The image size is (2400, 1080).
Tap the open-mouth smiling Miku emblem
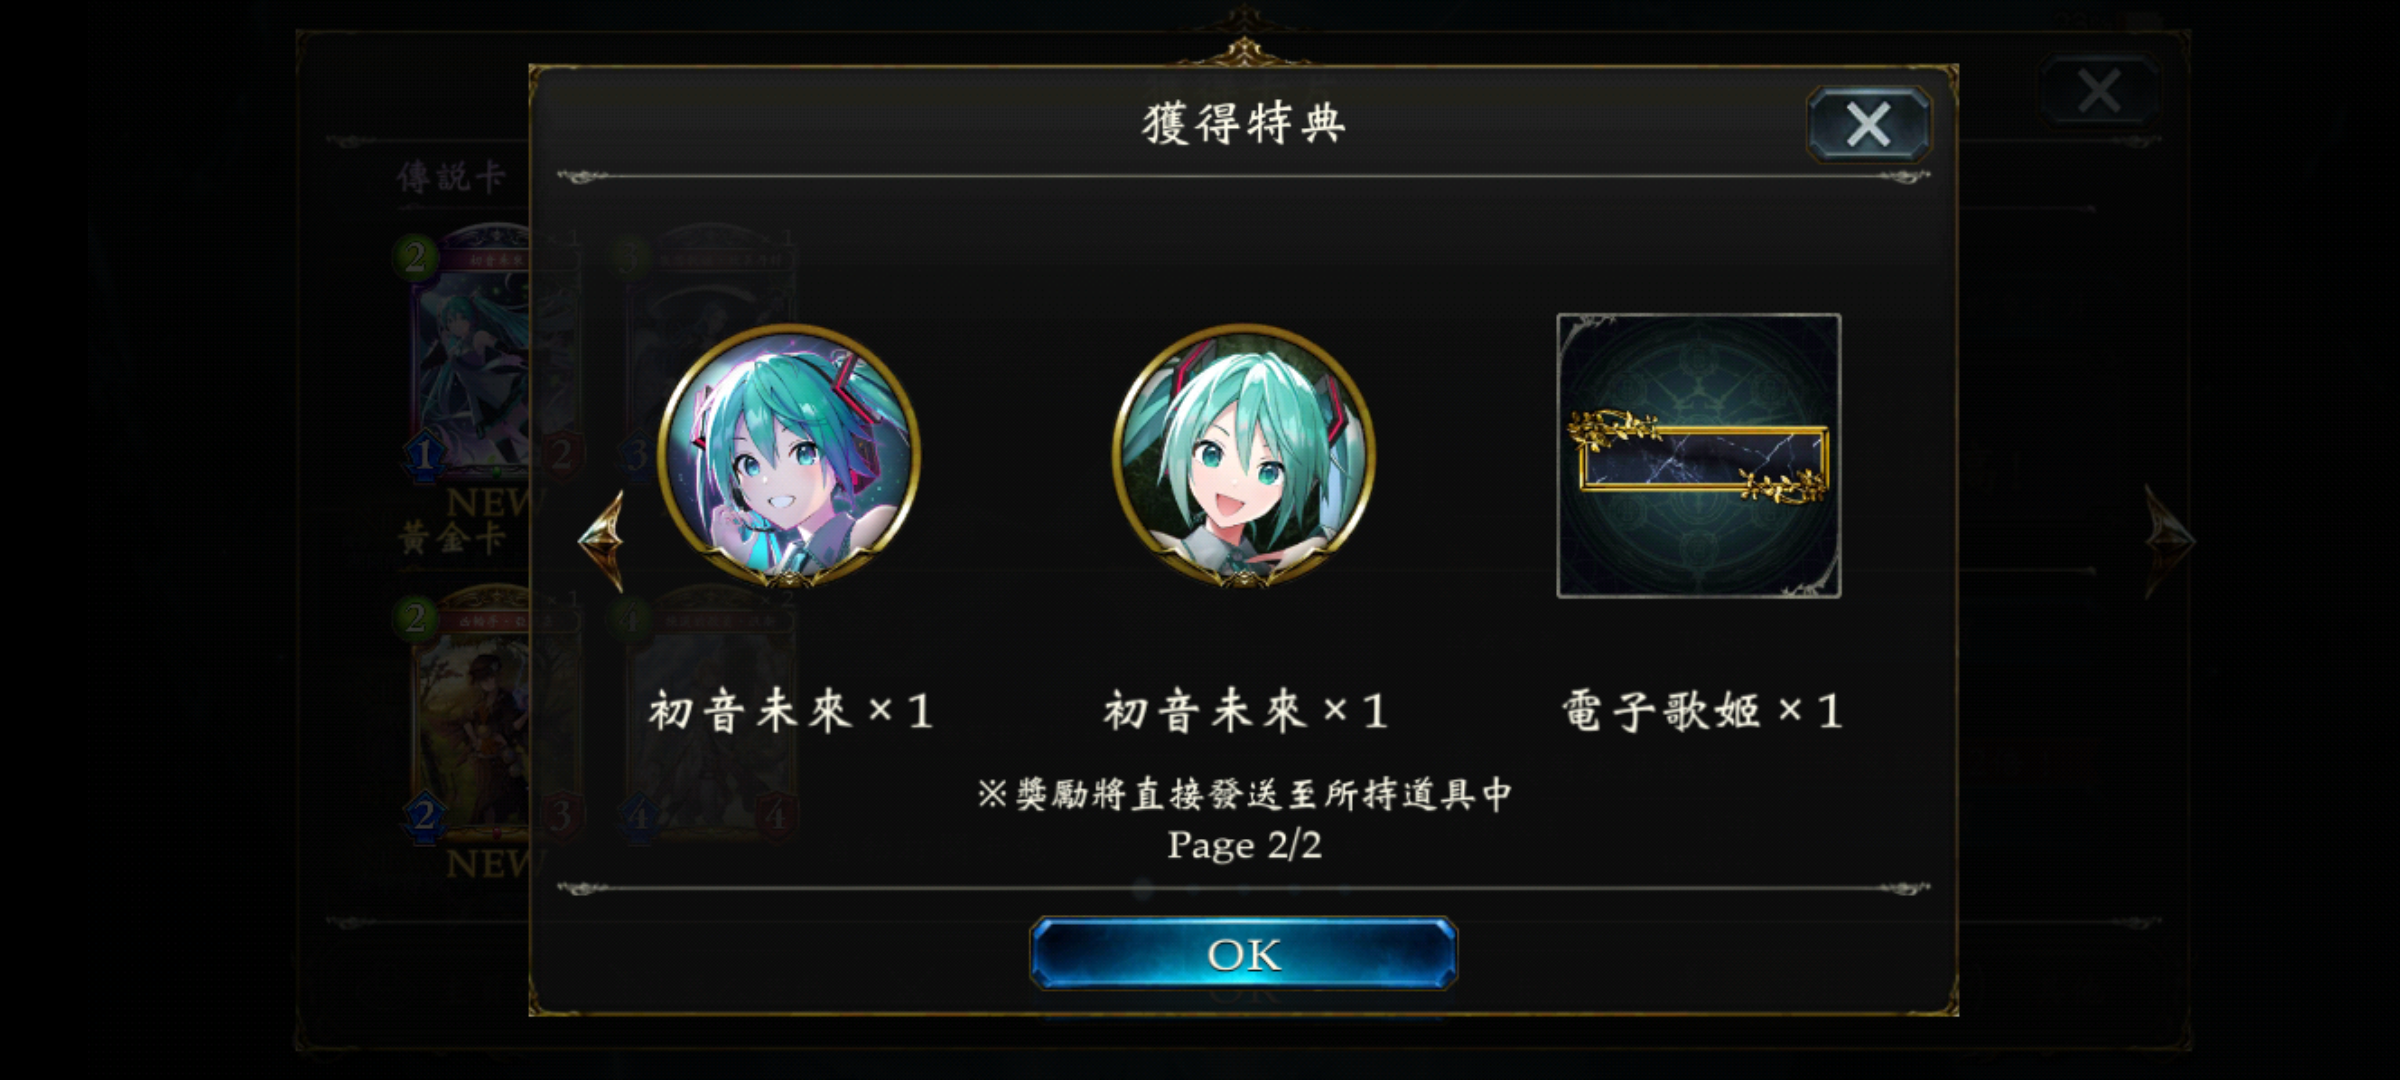[1243, 455]
